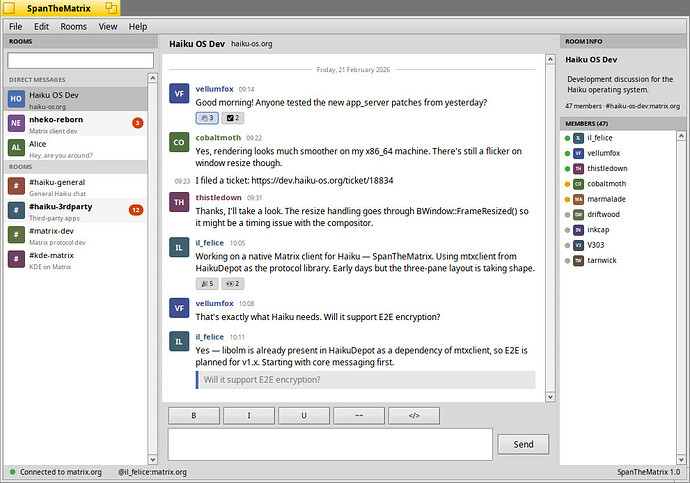Toggle the reaction with count 3 on vellumfox's message
The height and width of the screenshot is (483, 690).
207,118
